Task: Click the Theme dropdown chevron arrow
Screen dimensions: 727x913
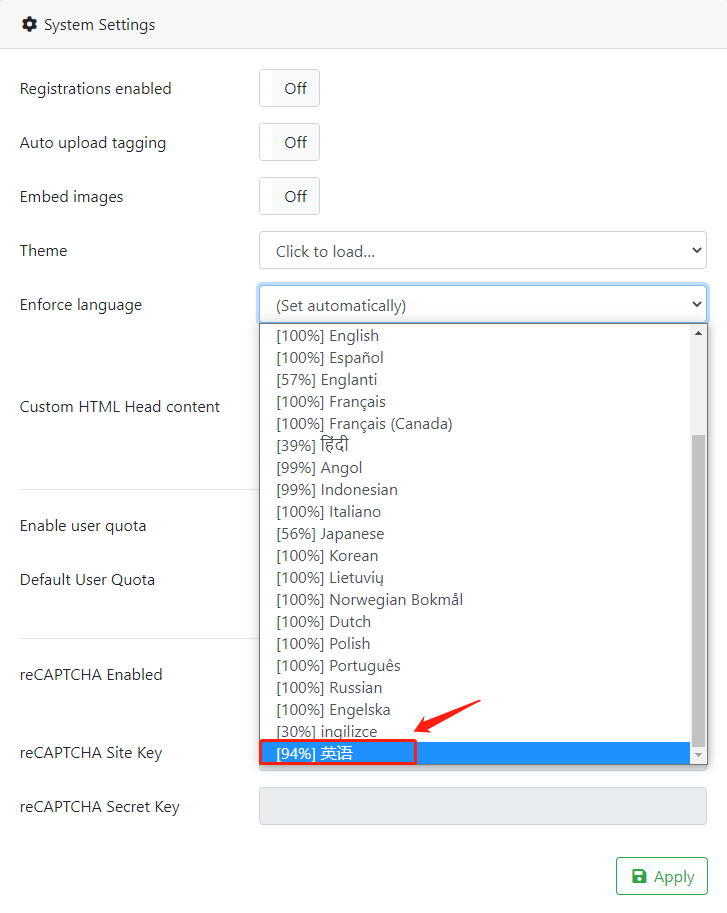Action: (x=696, y=250)
